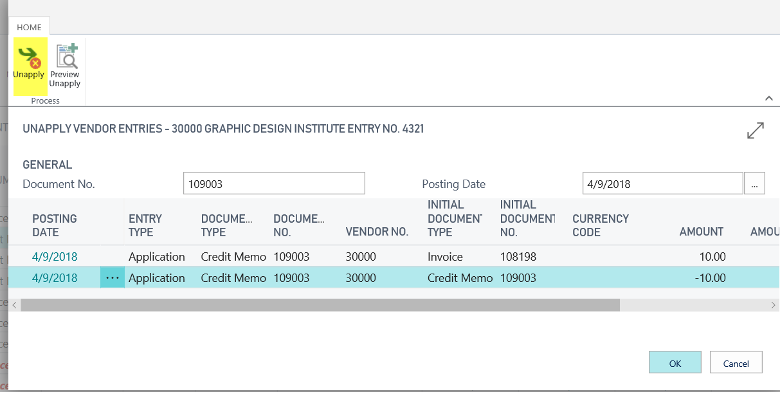
Task: Select the Entry Type column header
Action: click(145, 225)
